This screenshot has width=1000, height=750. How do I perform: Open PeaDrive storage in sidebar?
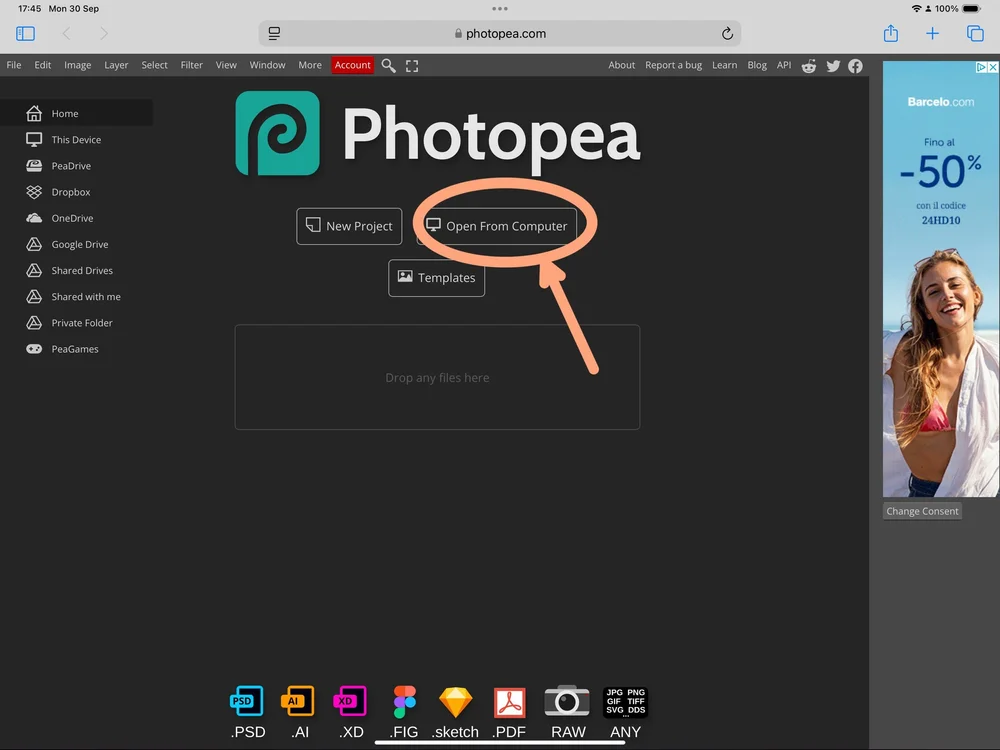click(x=77, y=165)
